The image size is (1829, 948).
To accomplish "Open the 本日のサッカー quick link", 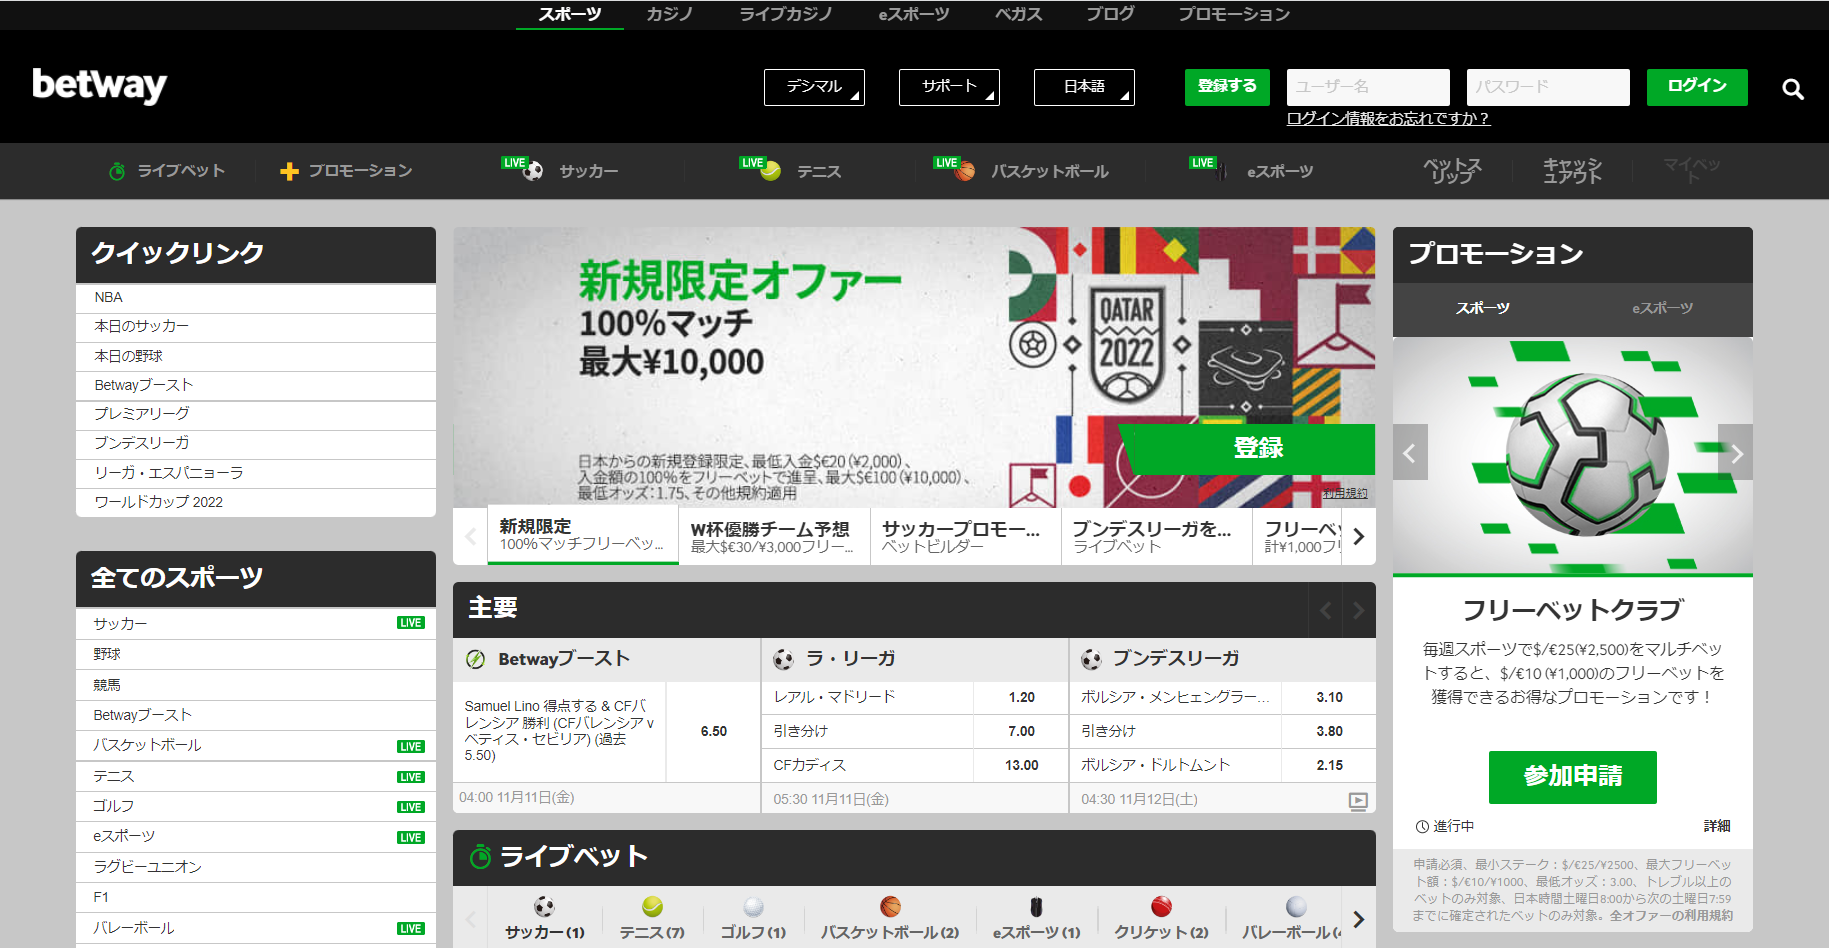I will coord(256,327).
